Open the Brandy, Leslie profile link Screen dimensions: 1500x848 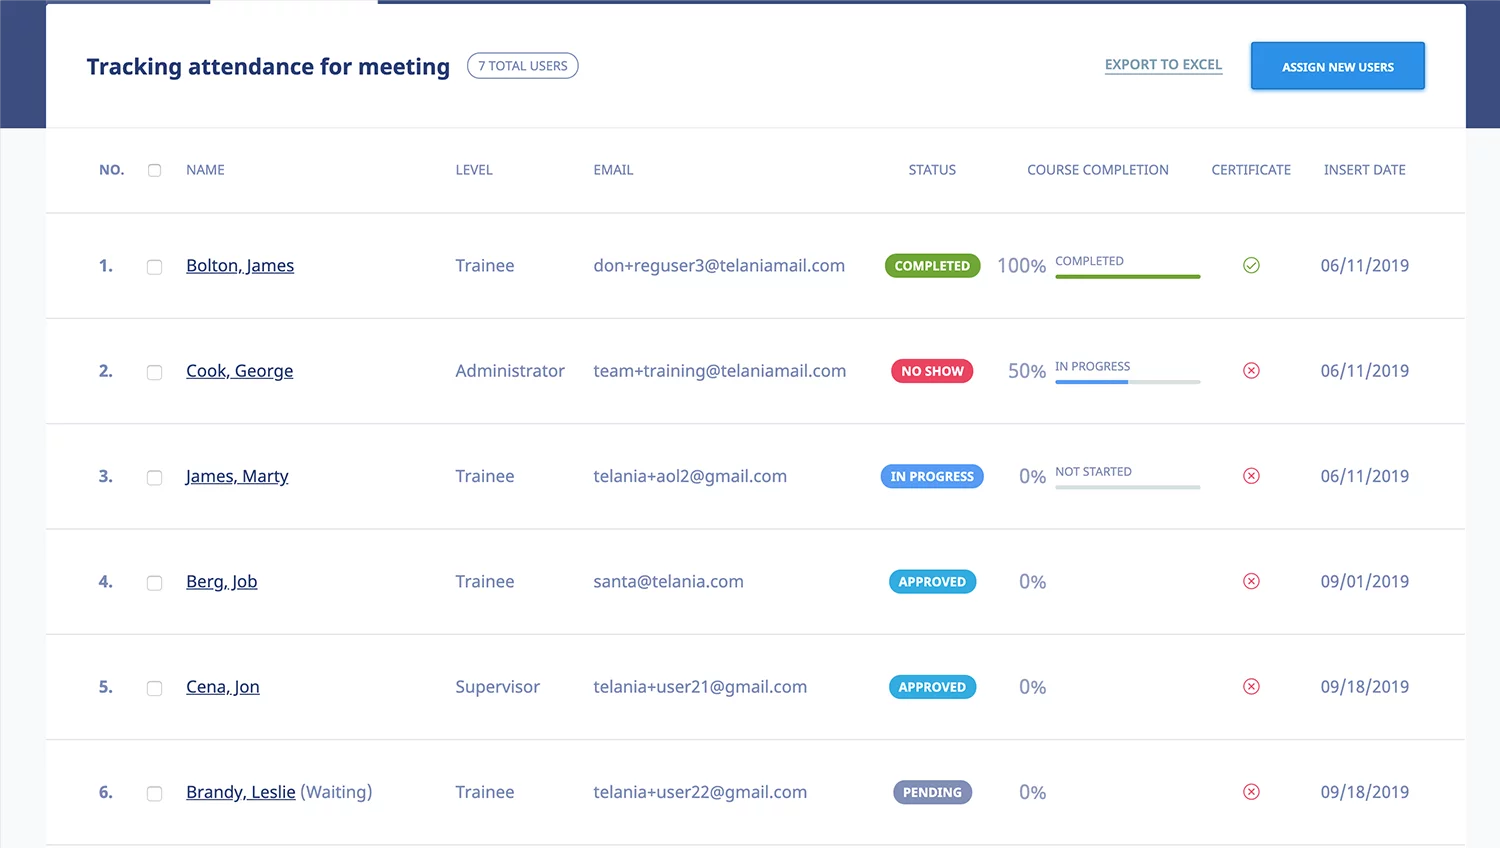pyautogui.click(x=240, y=792)
